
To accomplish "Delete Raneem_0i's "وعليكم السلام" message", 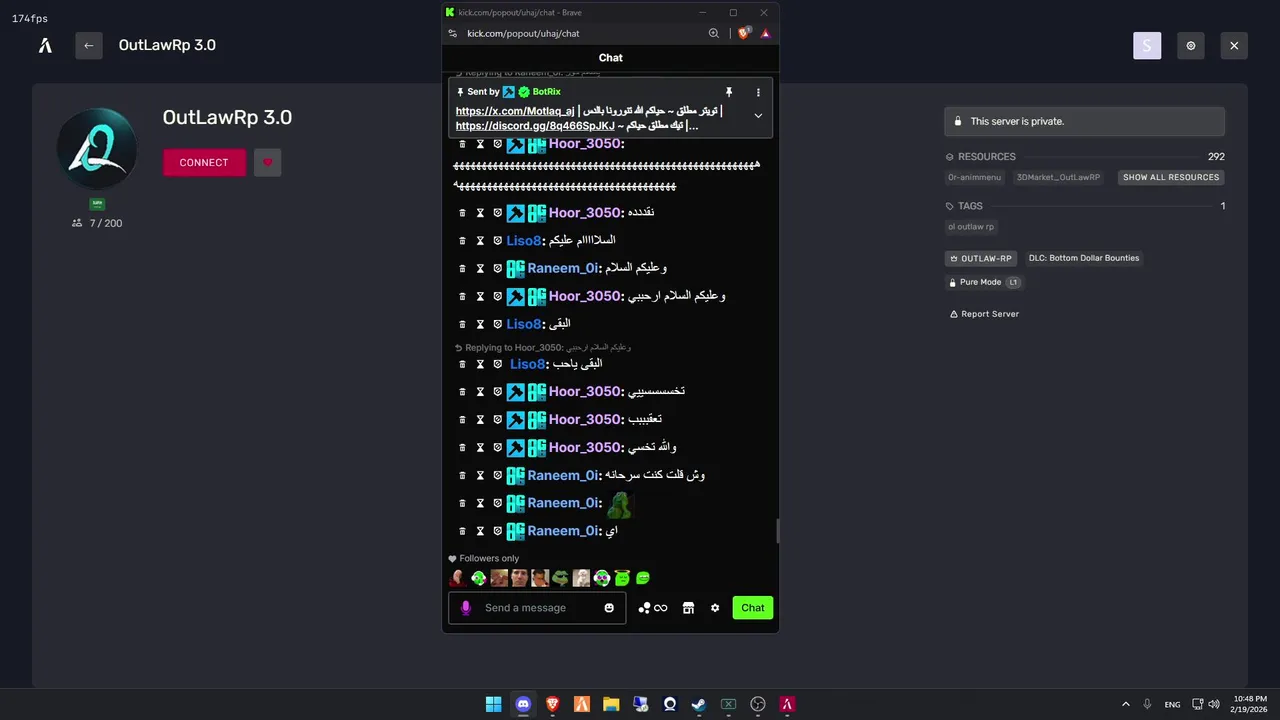I will click(462, 268).
